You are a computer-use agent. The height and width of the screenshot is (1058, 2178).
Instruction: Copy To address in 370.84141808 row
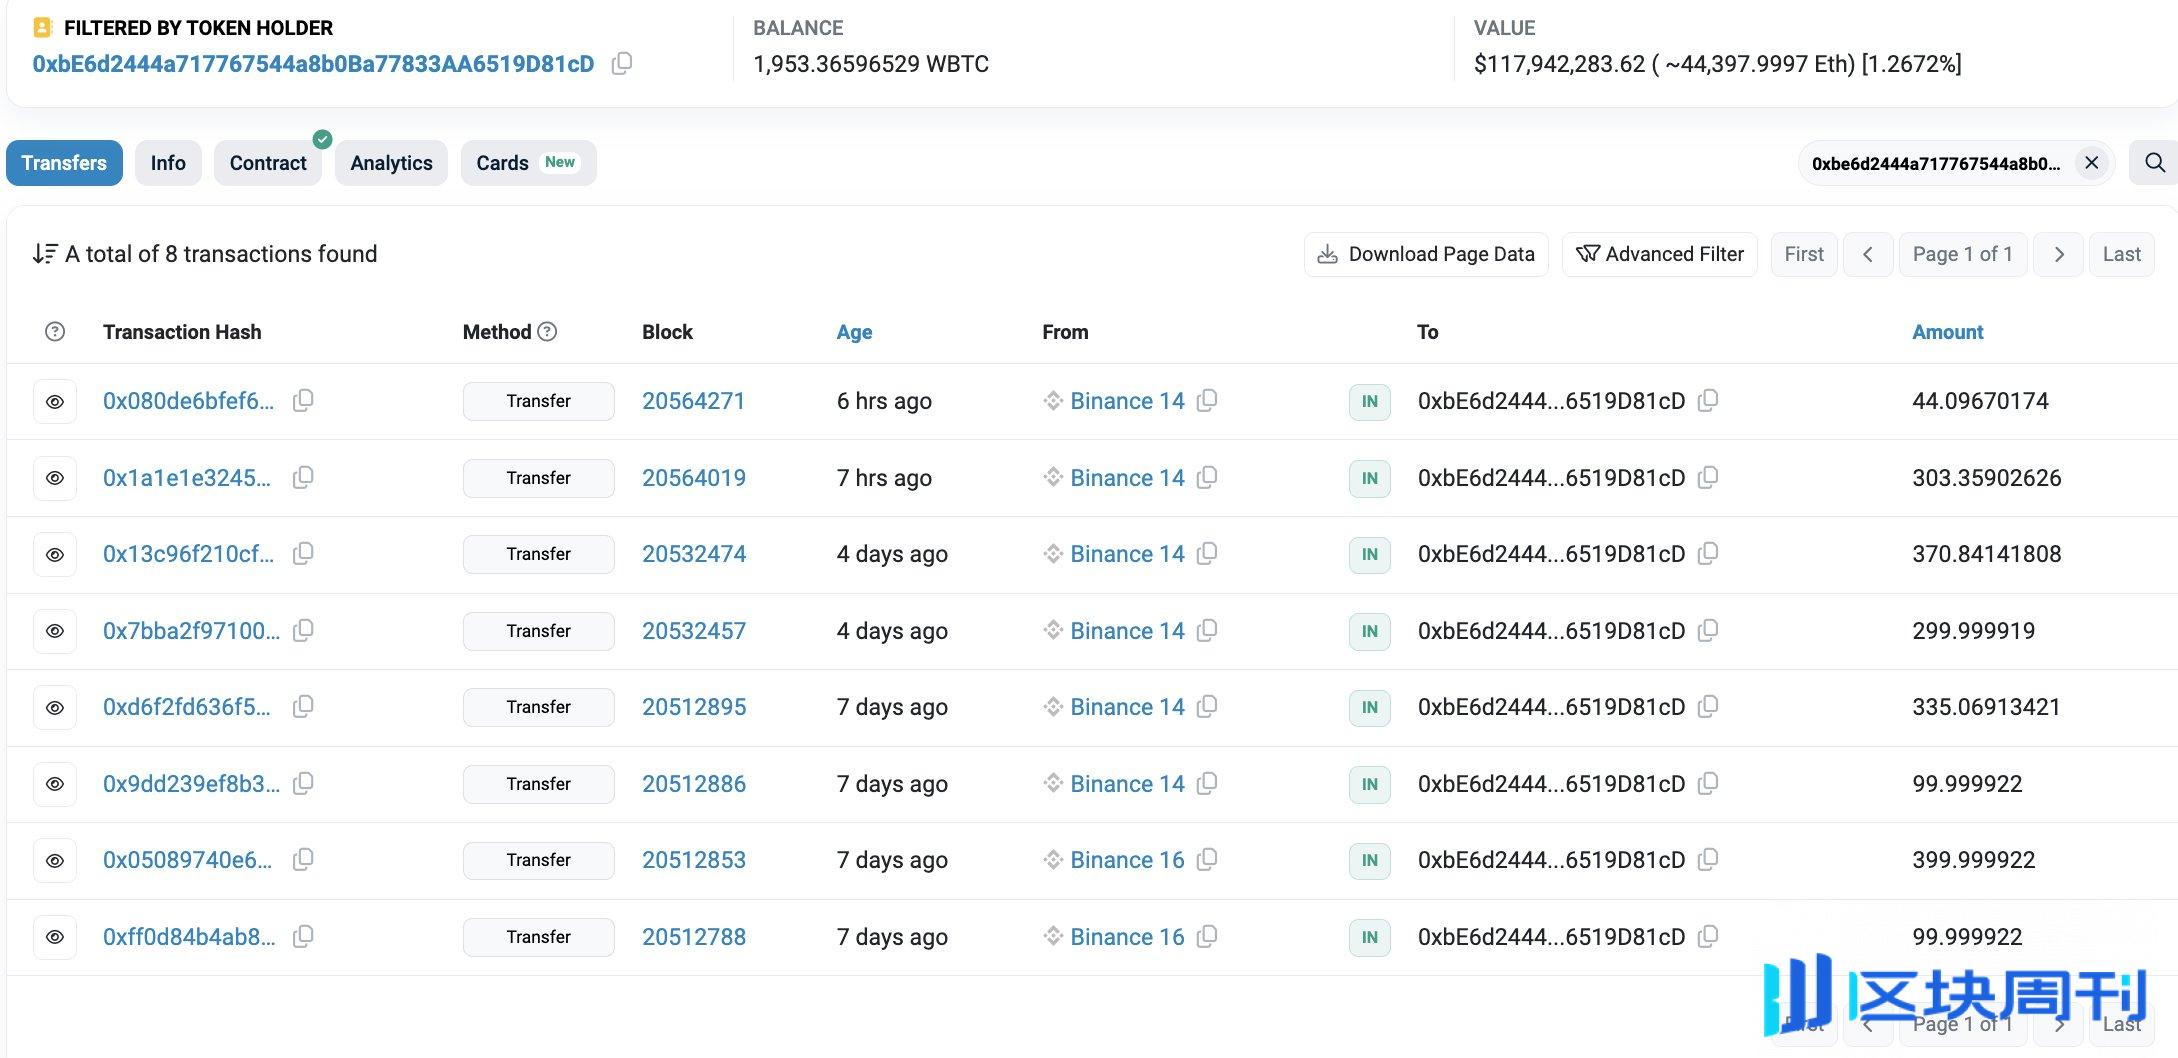pos(1708,554)
